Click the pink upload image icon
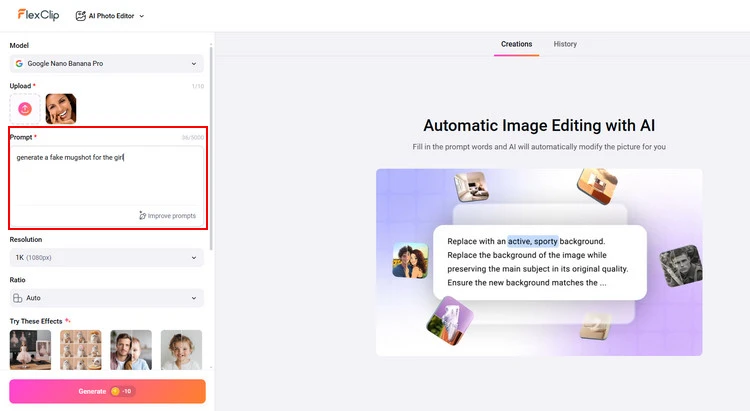Image resolution: width=750 pixels, height=411 pixels. [x=25, y=108]
